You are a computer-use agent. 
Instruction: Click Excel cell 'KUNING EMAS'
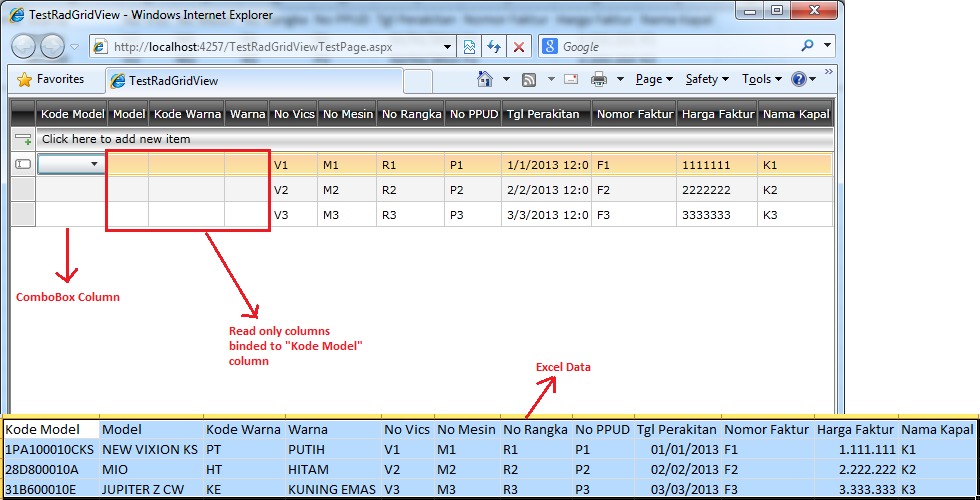coord(334,489)
